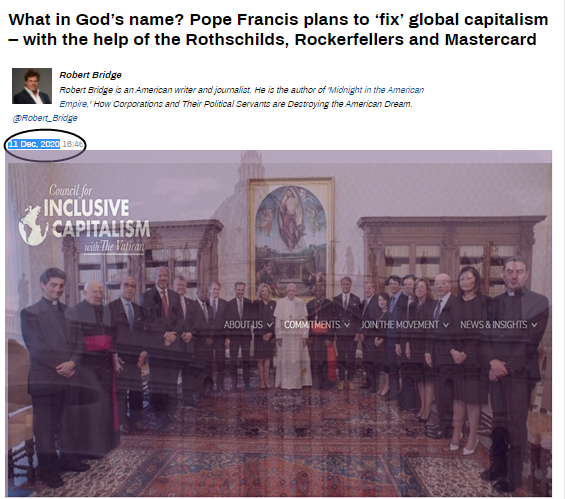Click the framed painting in the photo
Viewport: 565px width, 499px height.
pyautogui.click(x=291, y=238)
